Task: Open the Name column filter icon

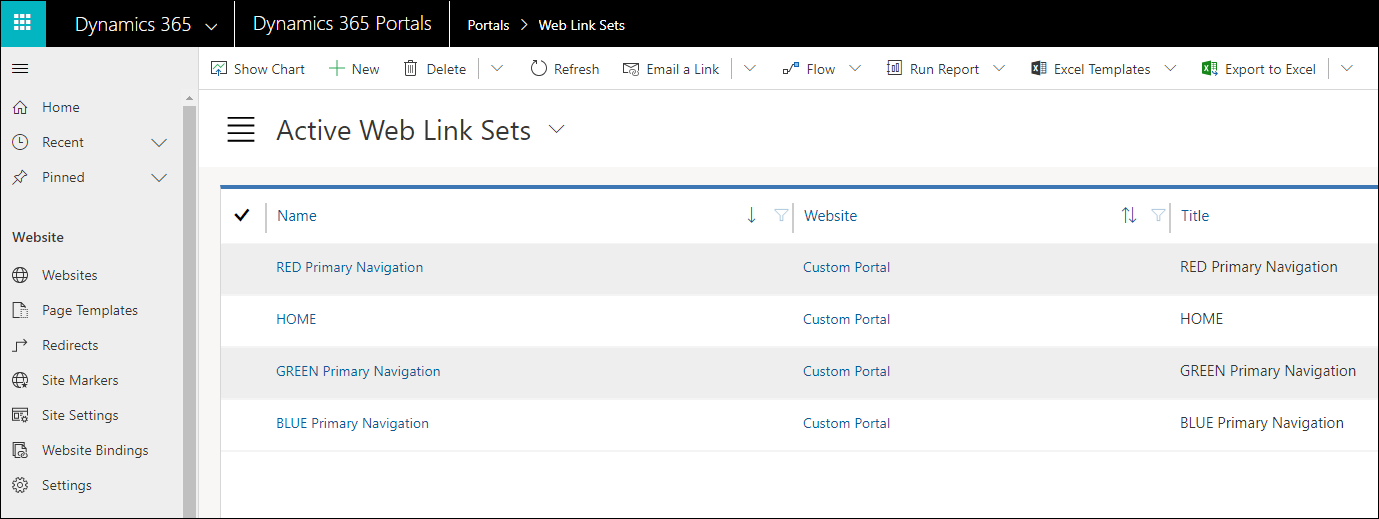Action: 781,215
